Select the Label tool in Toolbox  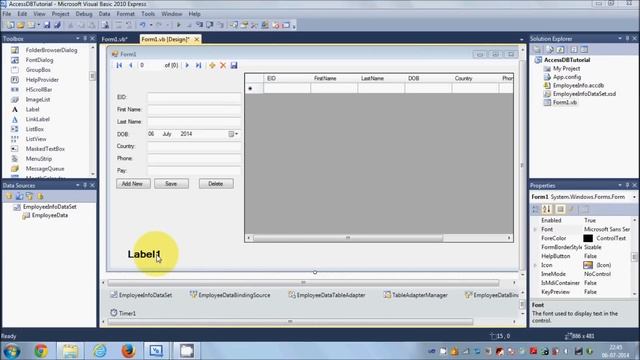(x=32, y=109)
